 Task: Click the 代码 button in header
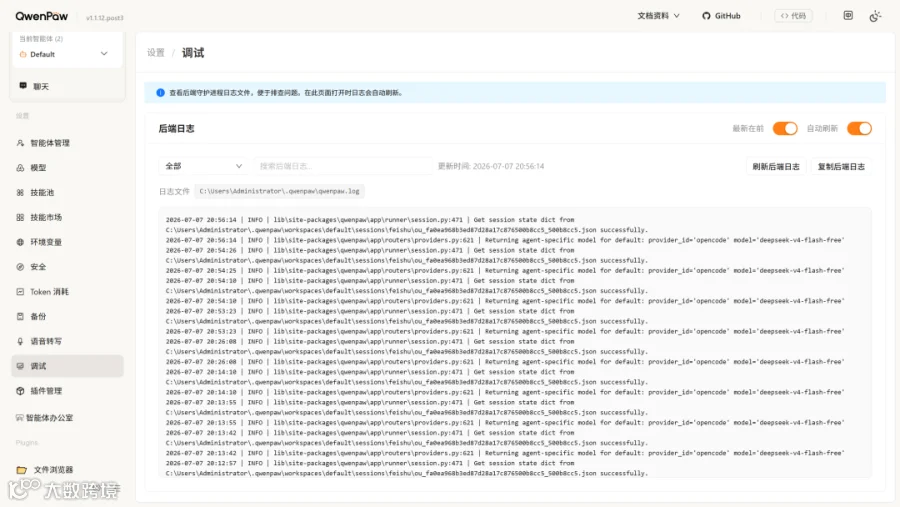(x=793, y=16)
